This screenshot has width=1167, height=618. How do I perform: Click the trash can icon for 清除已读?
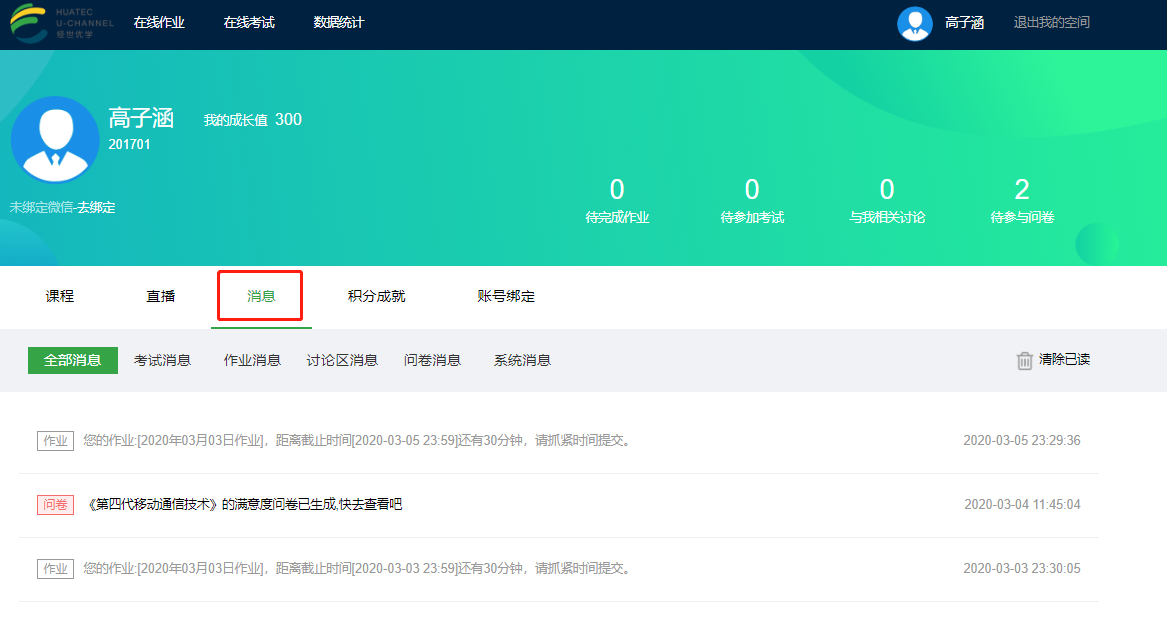click(1024, 361)
